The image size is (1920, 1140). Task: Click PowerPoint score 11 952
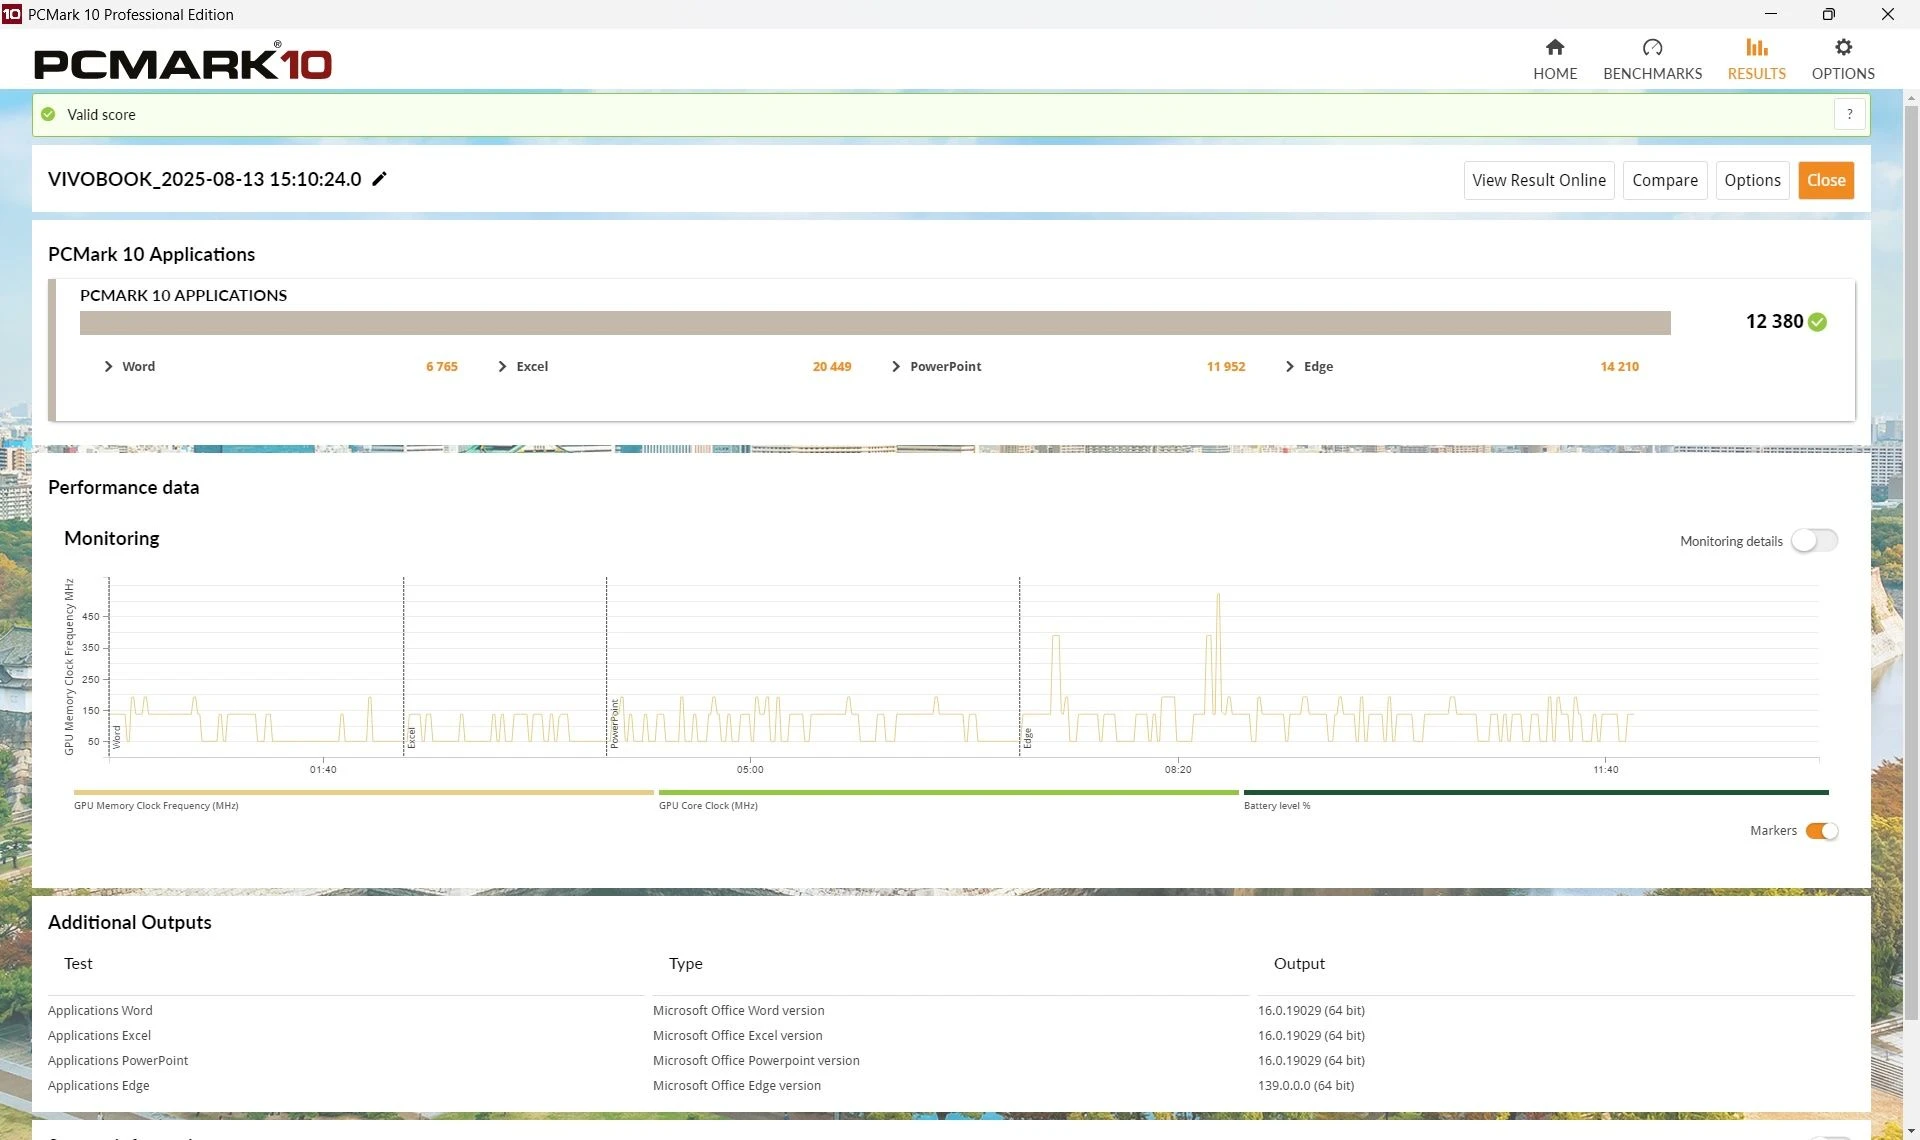click(x=1225, y=366)
